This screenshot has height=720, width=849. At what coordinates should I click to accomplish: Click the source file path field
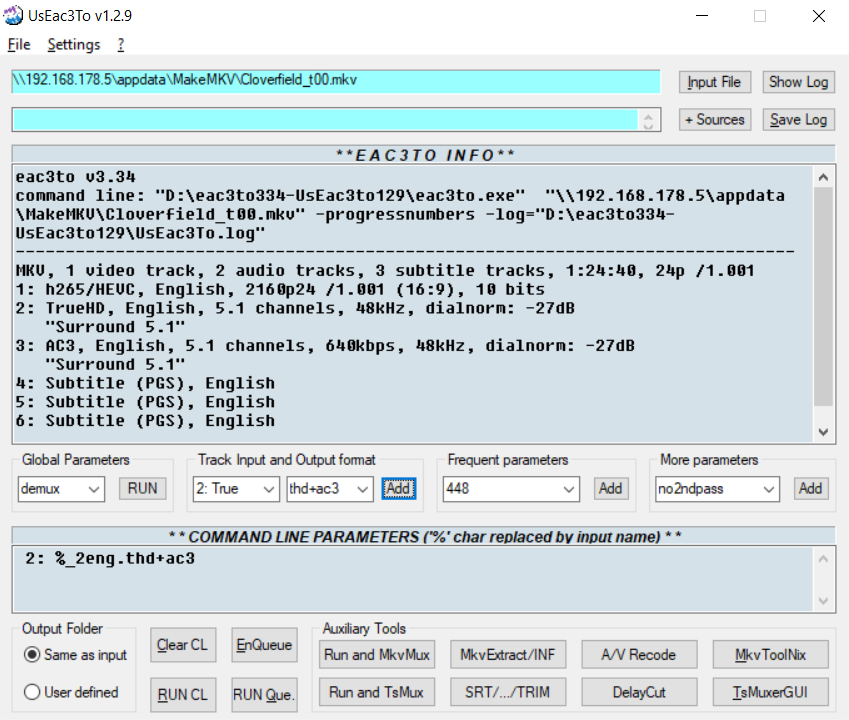click(x=335, y=82)
